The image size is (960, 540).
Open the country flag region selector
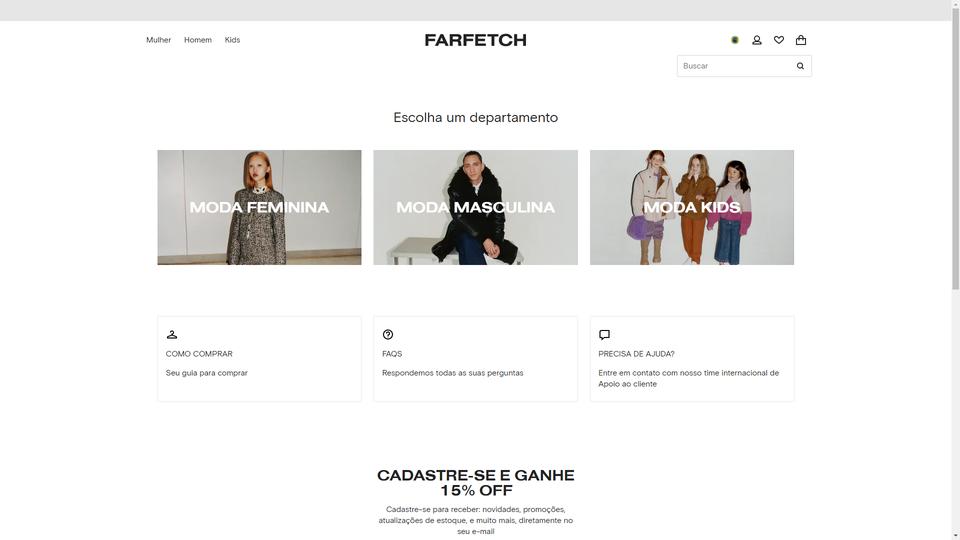point(735,40)
